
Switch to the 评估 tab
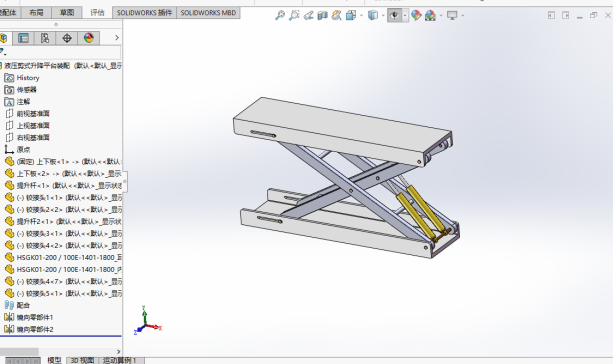pyautogui.click(x=97, y=13)
